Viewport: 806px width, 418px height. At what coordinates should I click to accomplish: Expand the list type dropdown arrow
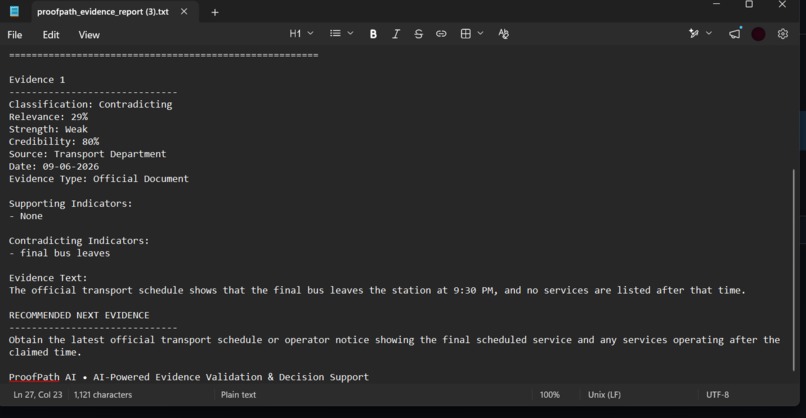click(351, 33)
